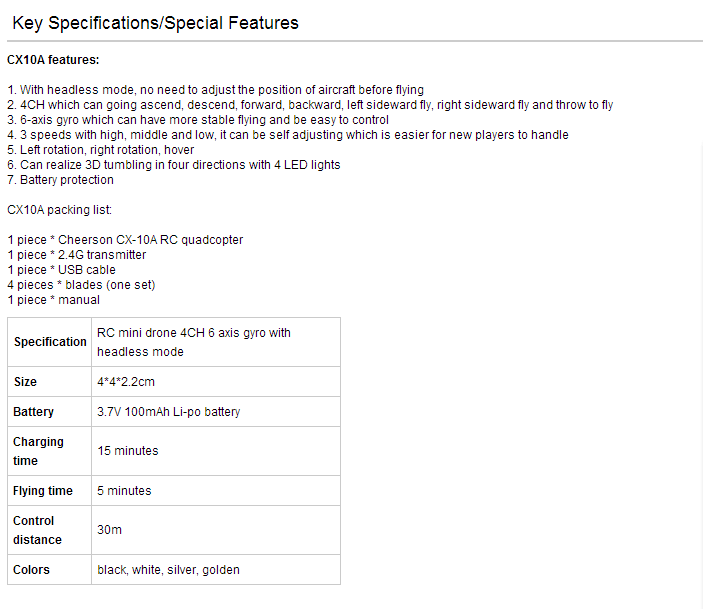703x609 pixels.
Task: Click the Key Specifications/Special Features heading
Action: (155, 23)
